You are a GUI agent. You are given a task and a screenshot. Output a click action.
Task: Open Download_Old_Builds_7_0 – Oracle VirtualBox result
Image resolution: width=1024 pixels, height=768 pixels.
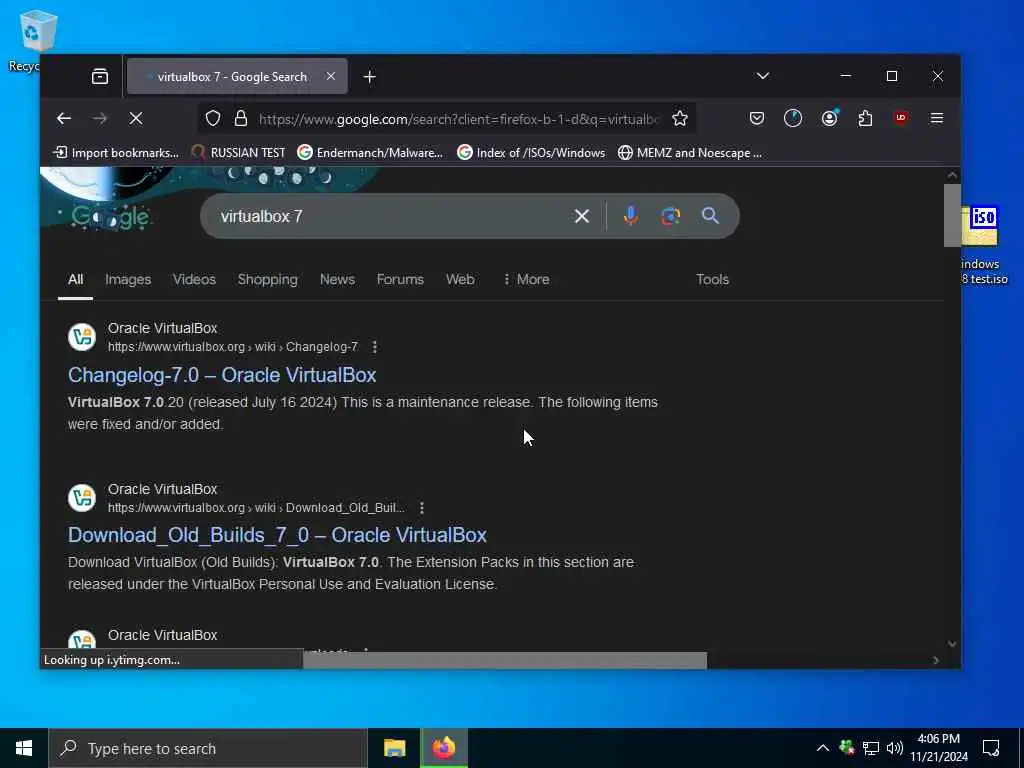[x=278, y=535]
